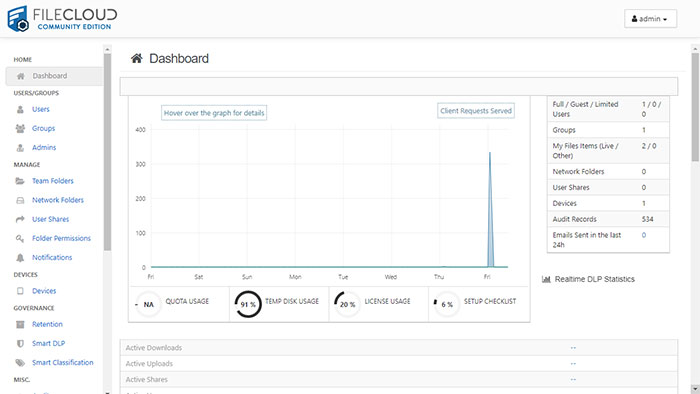
Task: Click the Smart Classification tags icon
Action: point(20,362)
